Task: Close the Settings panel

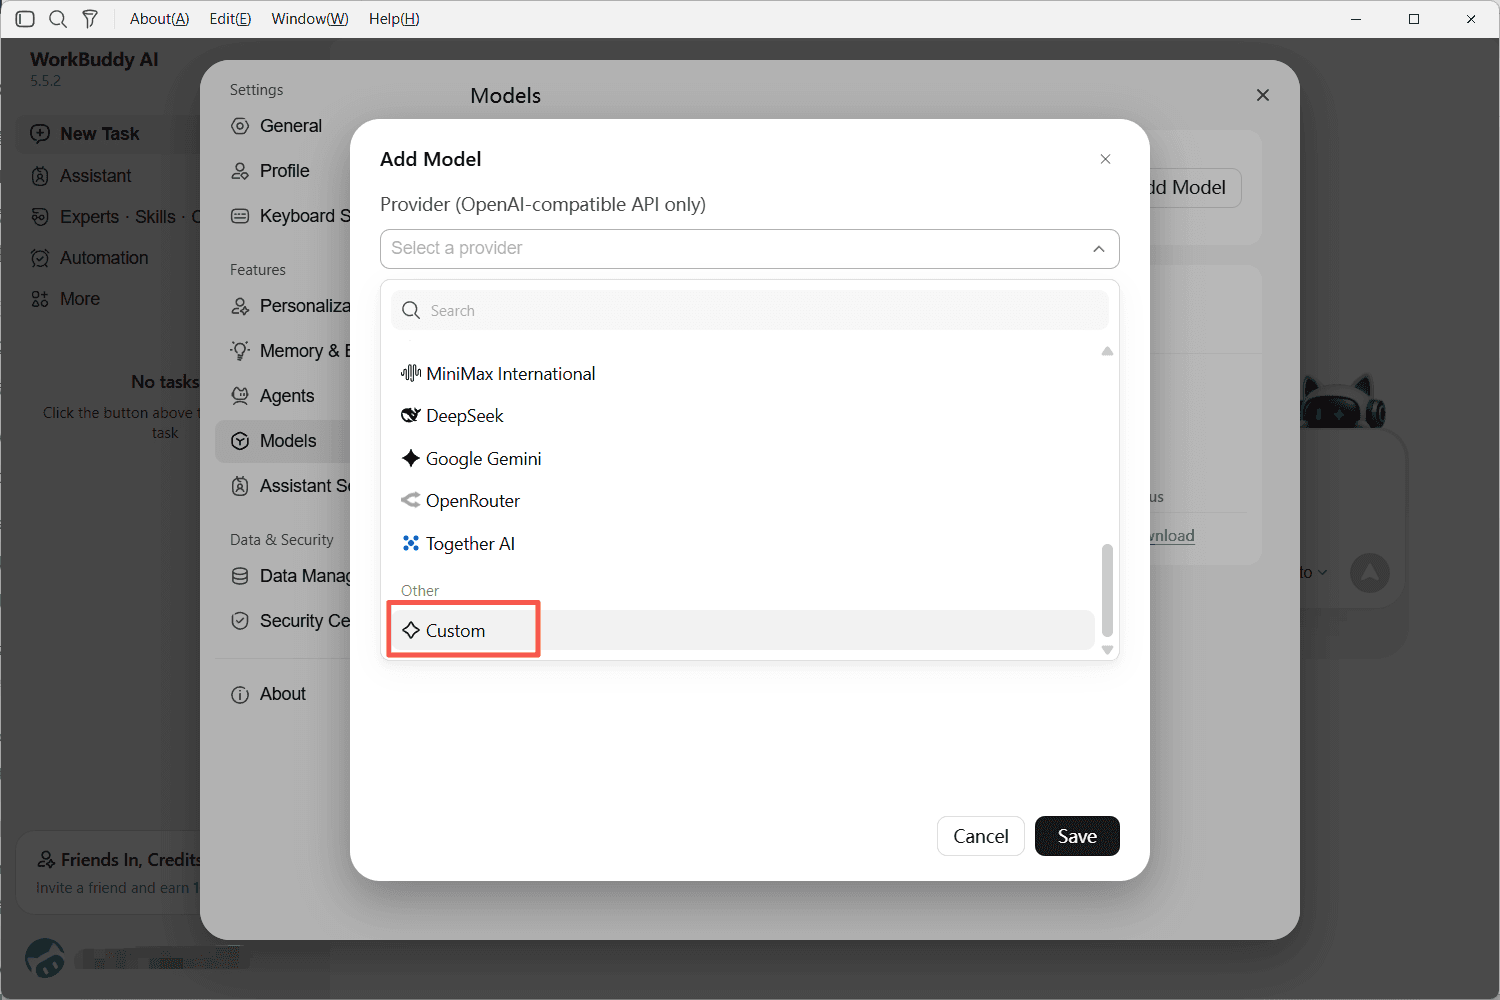Action: 1263,95
